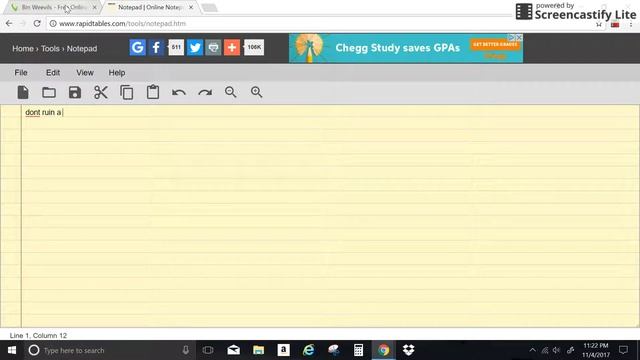Open File Explorer from the taskbar
This screenshot has height=360, width=640.
pos(258,350)
